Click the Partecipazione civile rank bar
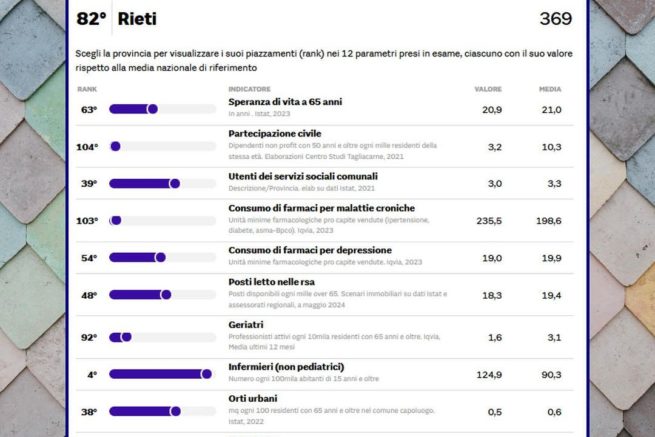Screen dimensions: 655x437 tap(161, 146)
